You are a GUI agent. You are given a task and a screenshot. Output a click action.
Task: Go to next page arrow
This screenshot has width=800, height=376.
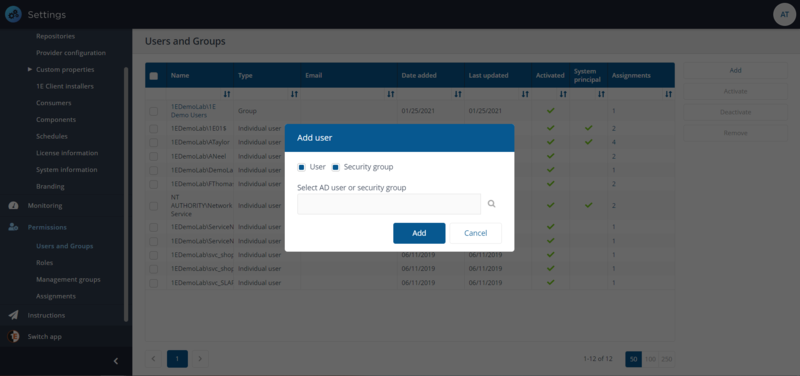pyautogui.click(x=200, y=359)
